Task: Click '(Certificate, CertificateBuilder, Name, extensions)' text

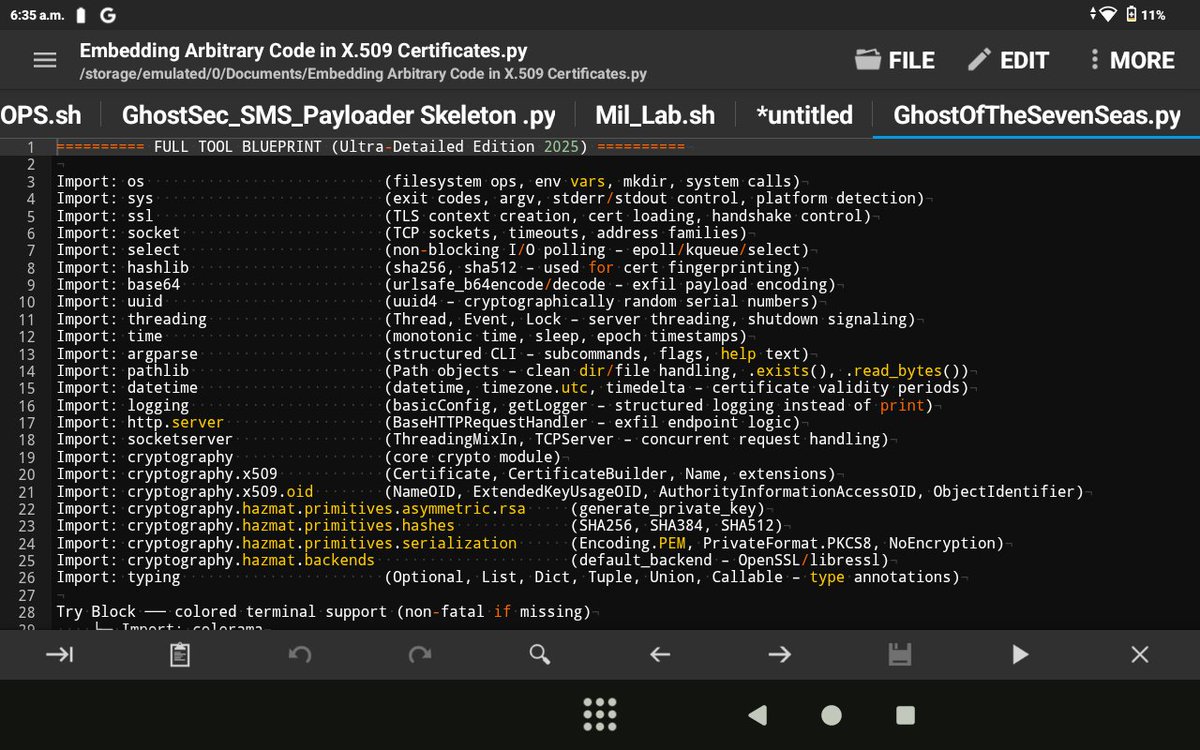Action: coord(609,474)
